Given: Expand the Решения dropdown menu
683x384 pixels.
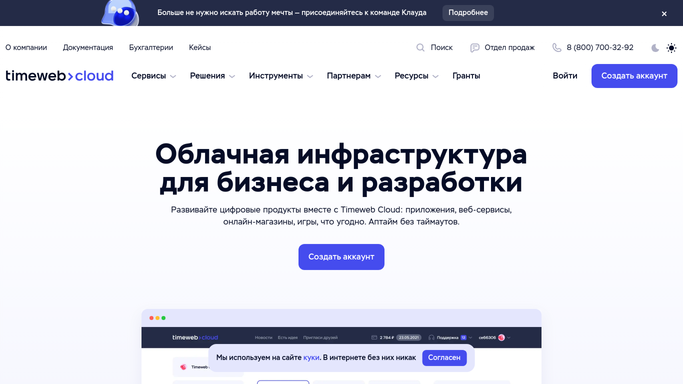Looking at the screenshot, I should (x=212, y=76).
